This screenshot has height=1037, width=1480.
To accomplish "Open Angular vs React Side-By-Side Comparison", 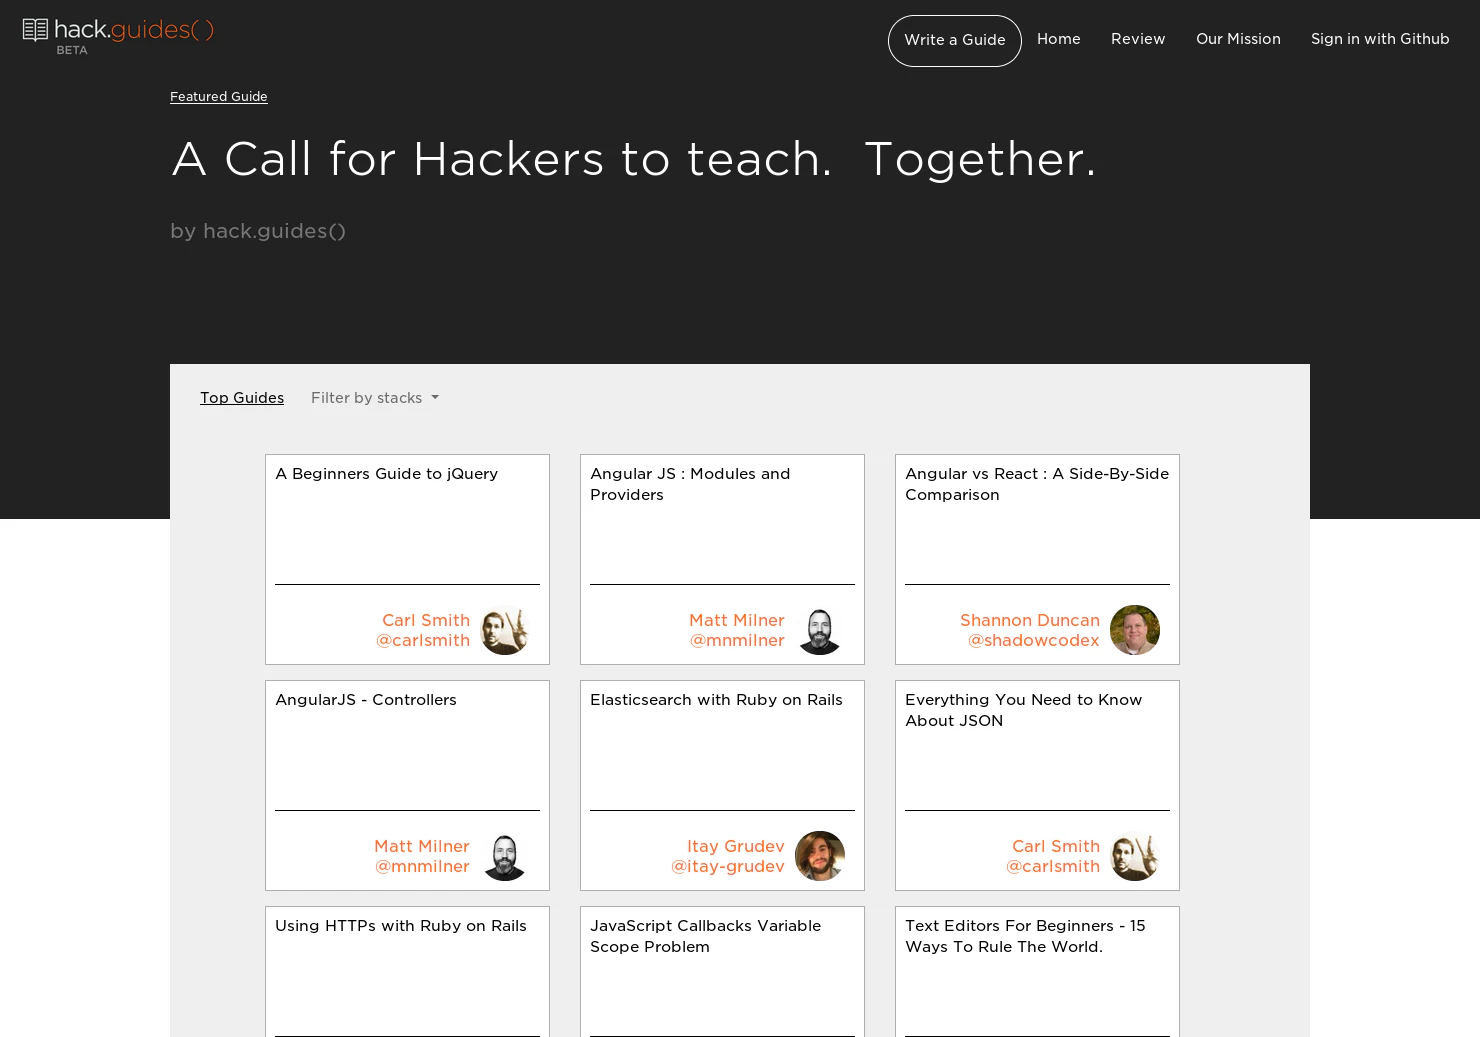I will pyautogui.click(x=1037, y=484).
